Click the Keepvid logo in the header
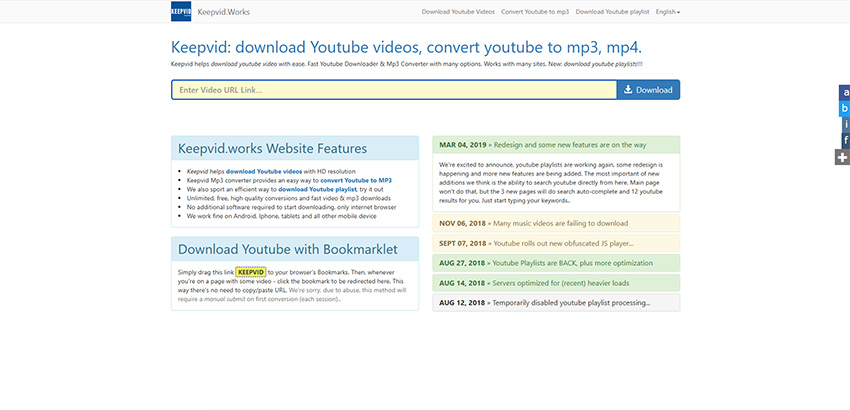The image size is (850, 410). pos(182,12)
